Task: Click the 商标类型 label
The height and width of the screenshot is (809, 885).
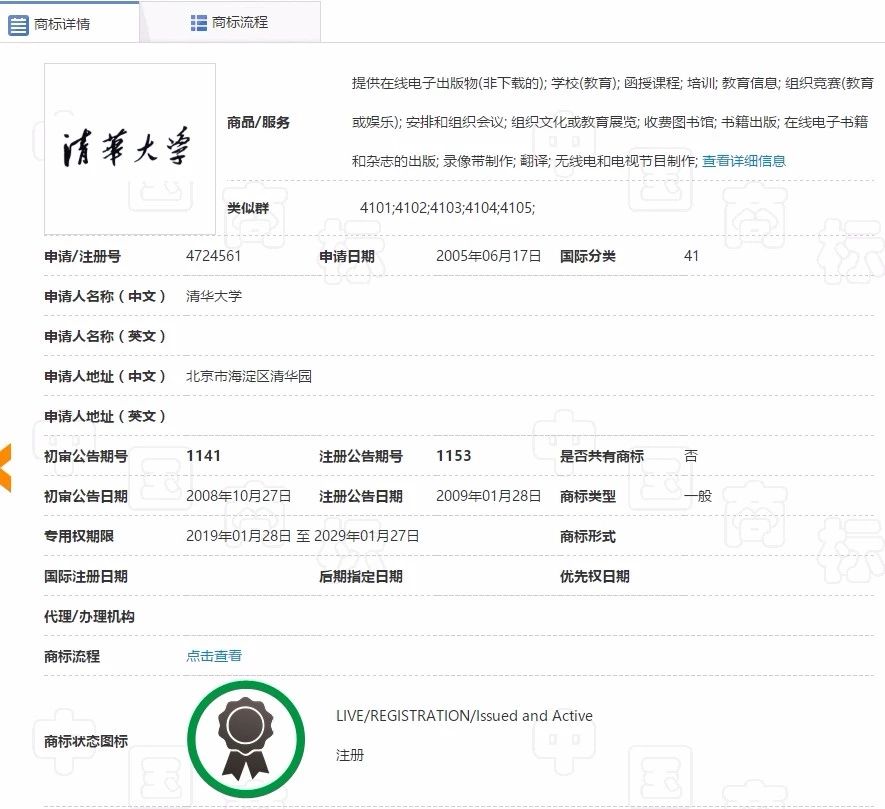Action: (588, 496)
